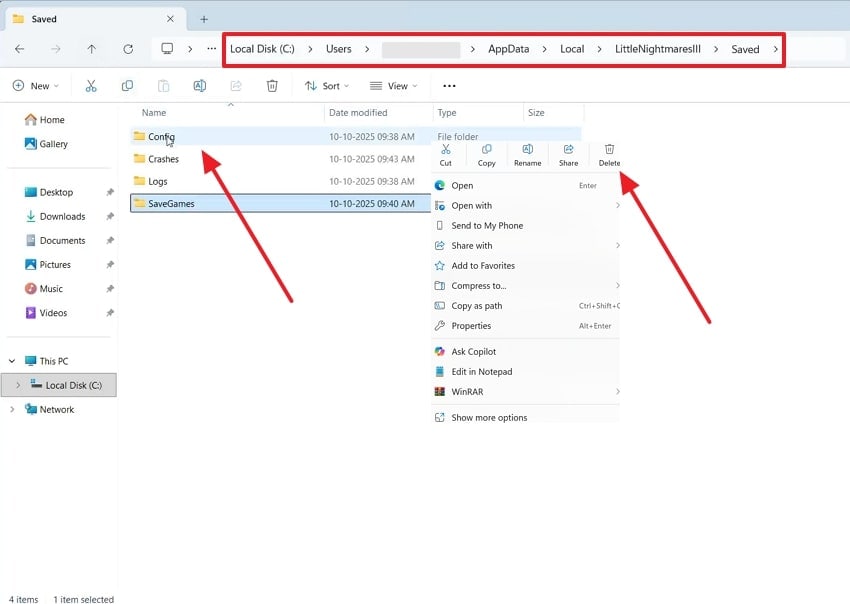The height and width of the screenshot is (604, 850).
Task: Show hidden breadcrumb locations ellipsis
Action: pyautogui.click(x=211, y=49)
